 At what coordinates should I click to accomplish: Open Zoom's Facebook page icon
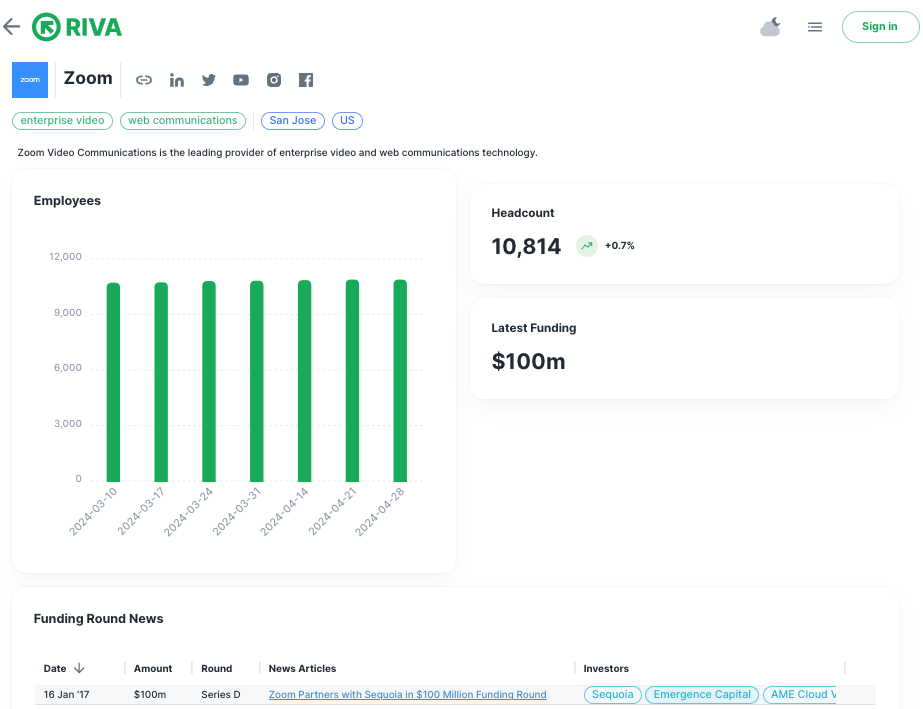(x=306, y=80)
